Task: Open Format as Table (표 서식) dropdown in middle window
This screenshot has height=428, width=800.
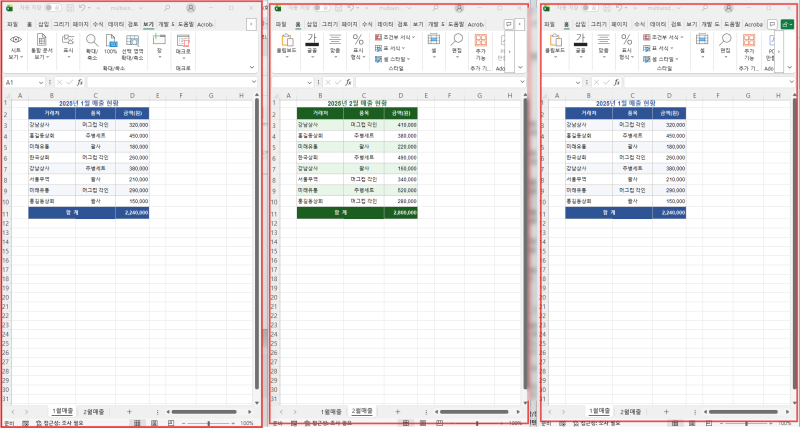Action: click(x=390, y=48)
